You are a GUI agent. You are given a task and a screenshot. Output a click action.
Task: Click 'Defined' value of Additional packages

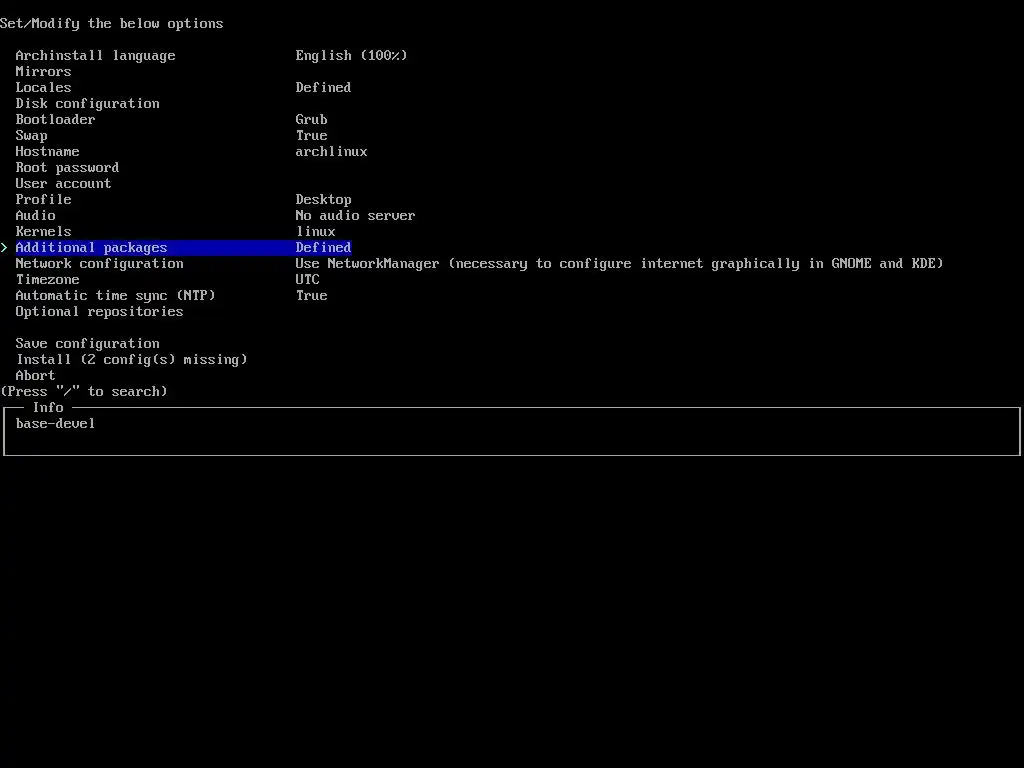pos(323,248)
